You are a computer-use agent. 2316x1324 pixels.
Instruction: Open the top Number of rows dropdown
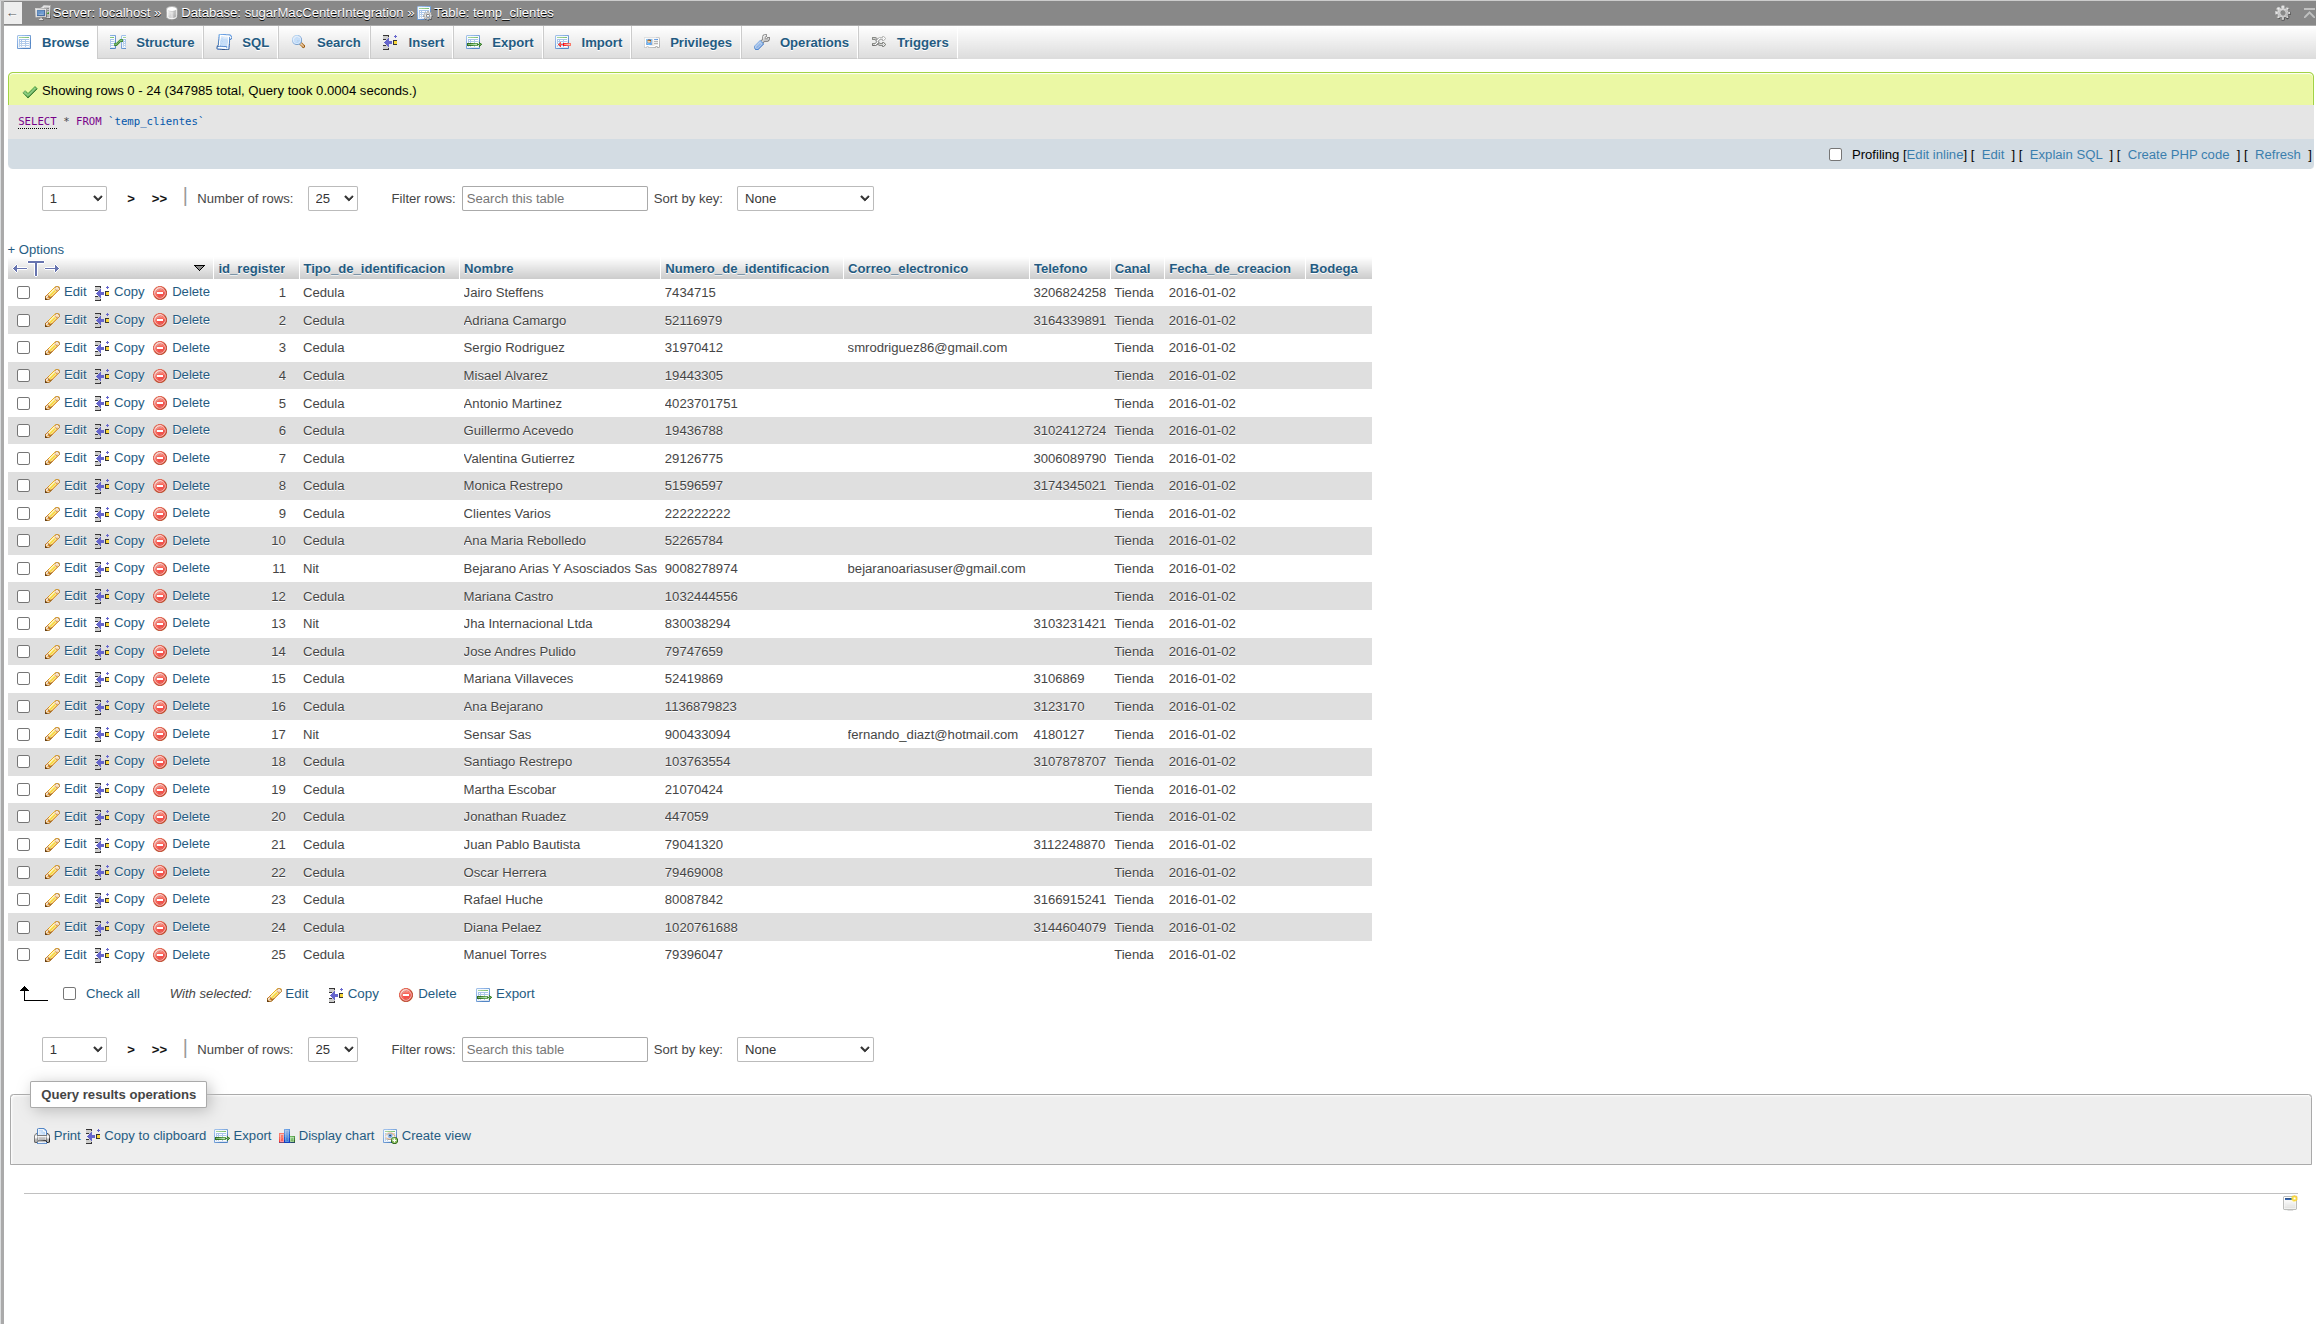pyautogui.click(x=332, y=199)
